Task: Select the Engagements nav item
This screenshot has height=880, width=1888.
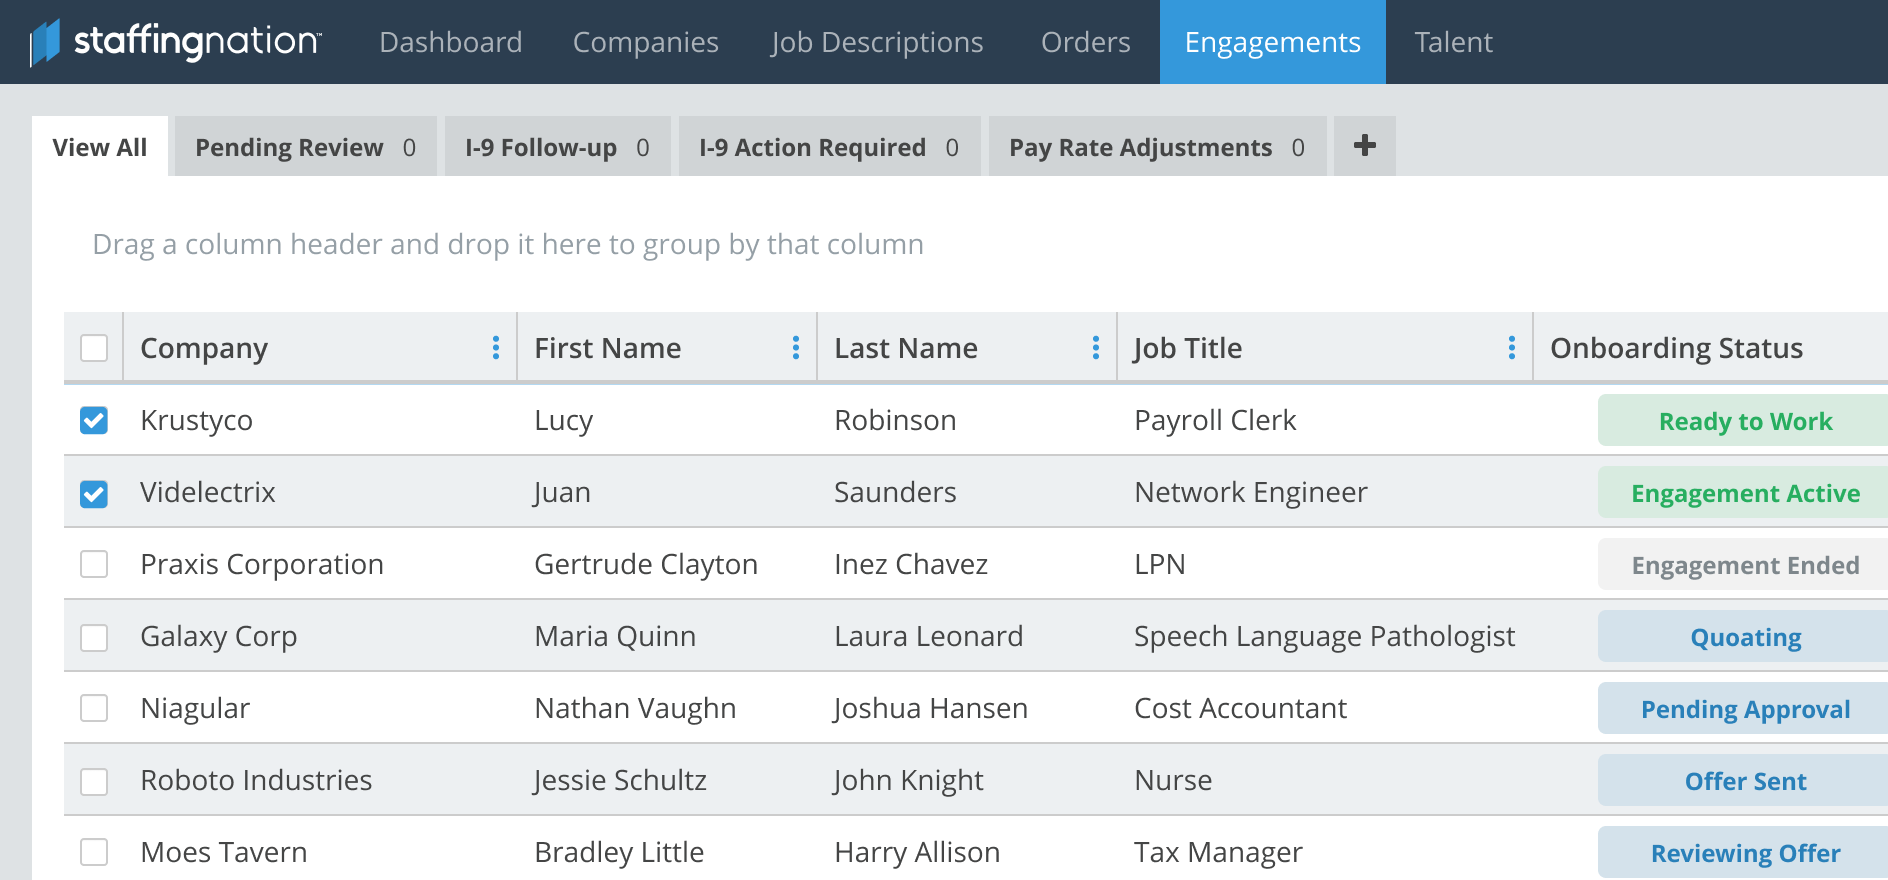Action: [x=1273, y=42]
